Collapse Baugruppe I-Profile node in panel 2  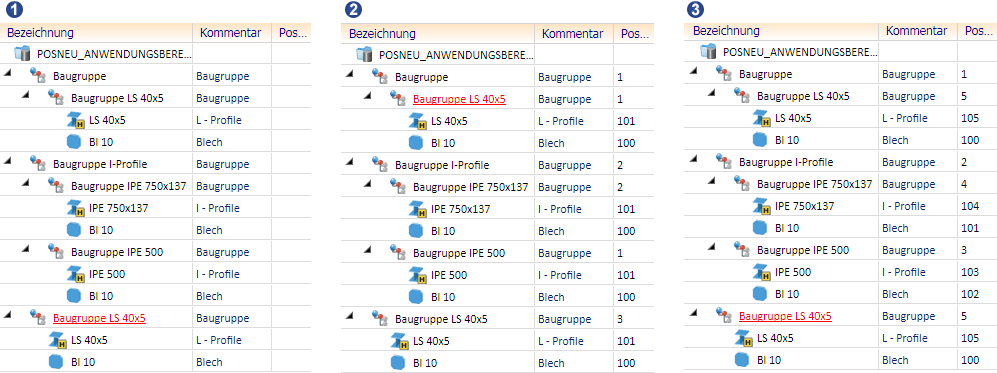click(x=349, y=162)
